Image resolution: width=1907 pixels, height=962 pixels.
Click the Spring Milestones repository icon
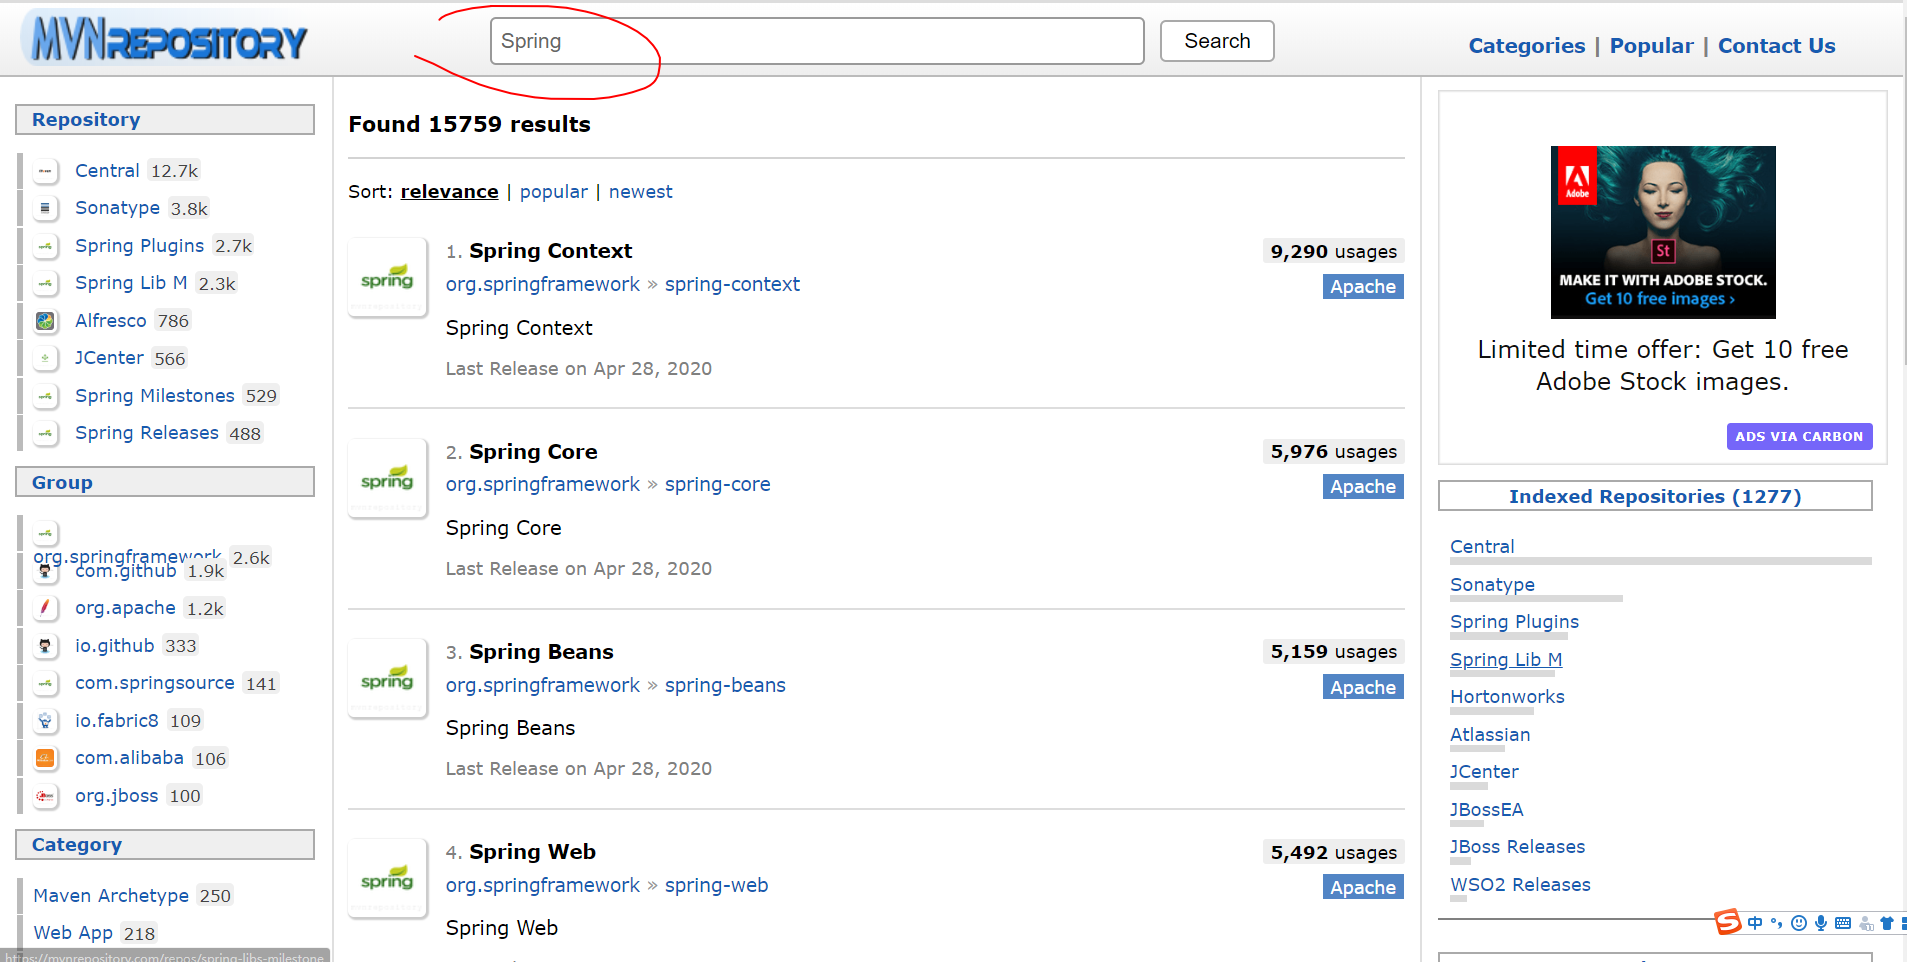click(x=45, y=396)
